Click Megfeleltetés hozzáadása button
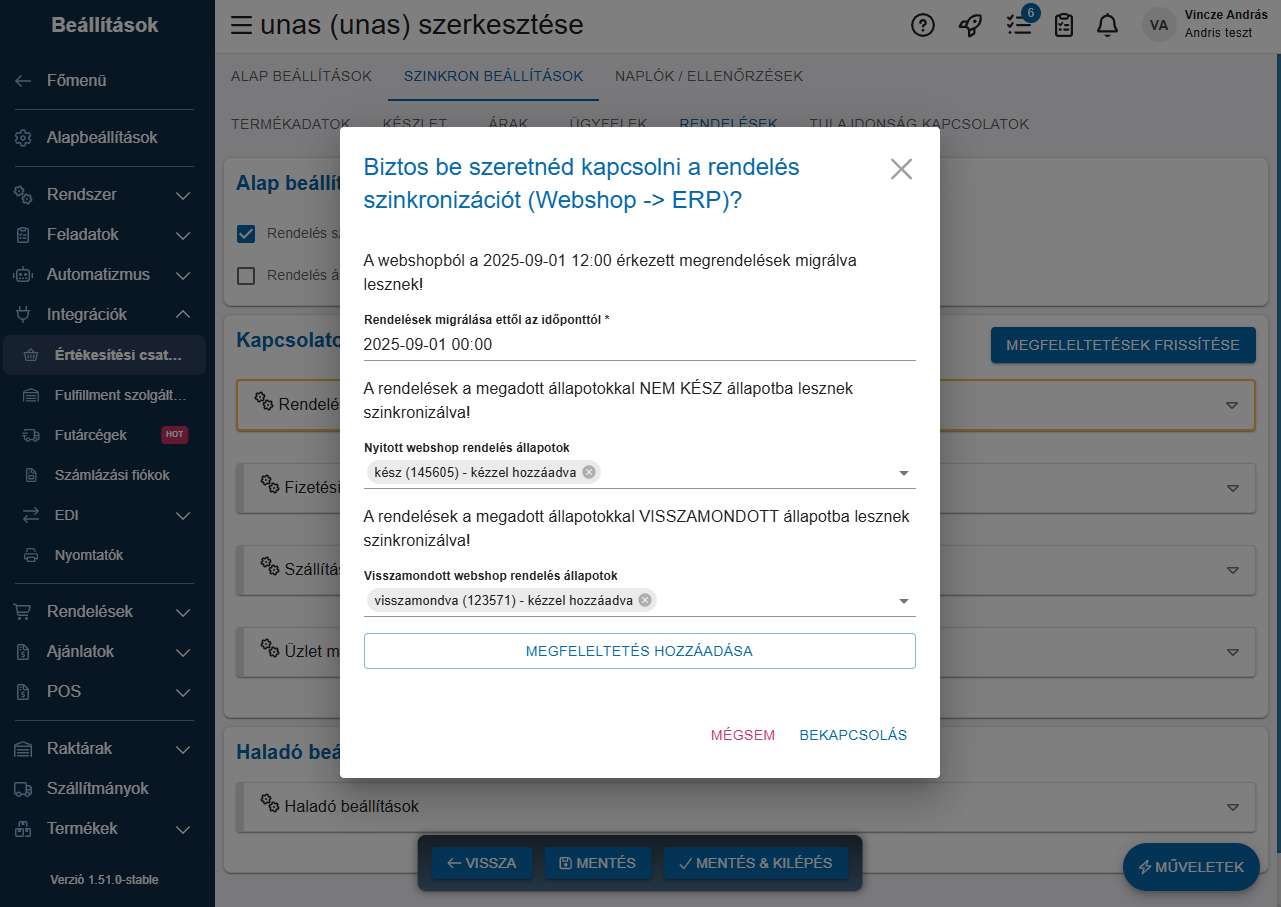 click(639, 651)
